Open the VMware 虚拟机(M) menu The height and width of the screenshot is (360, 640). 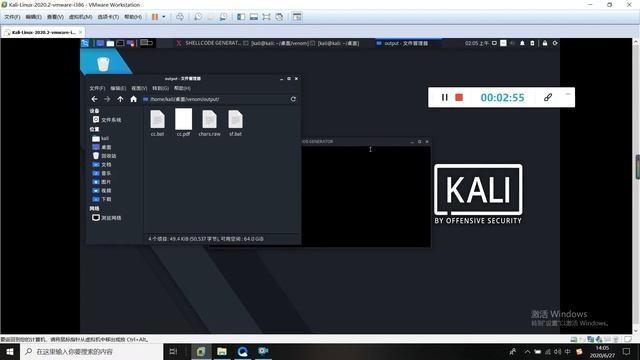80,17
